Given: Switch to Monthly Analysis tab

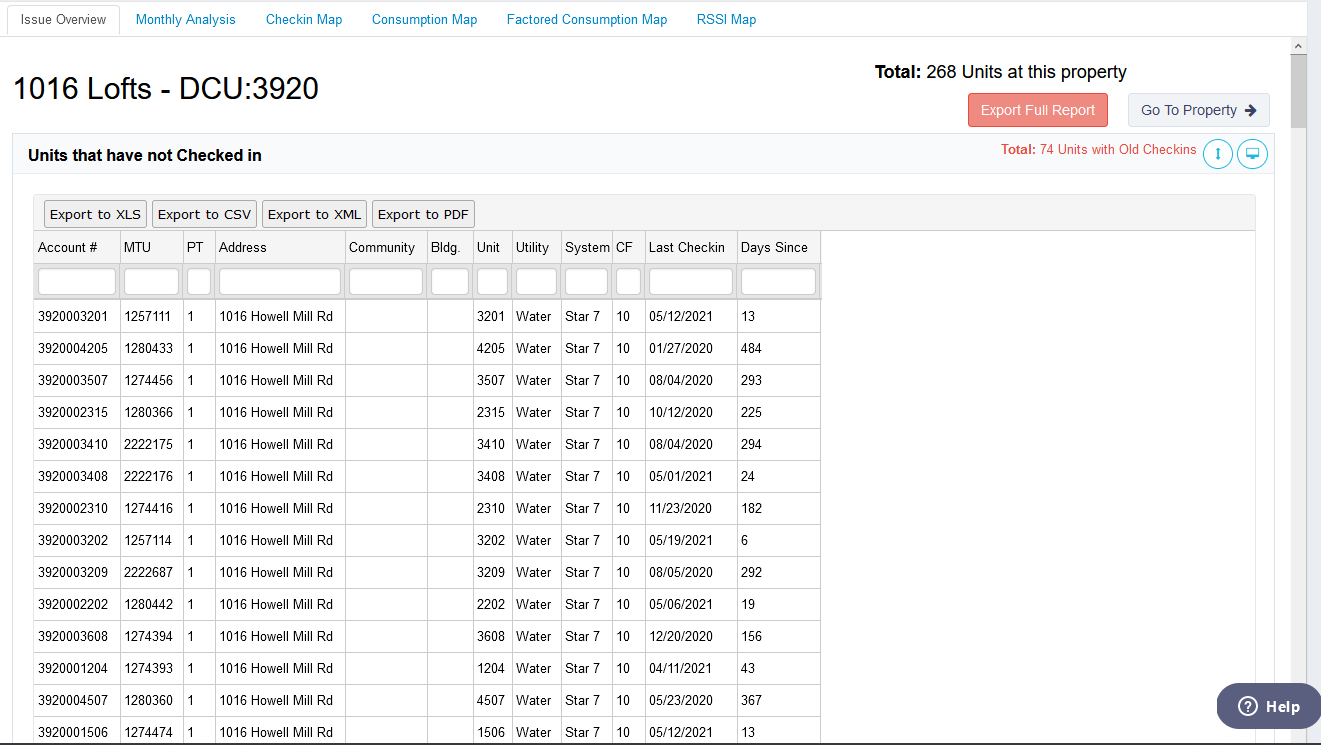Looking at the screenshot, I should coord(186,19).
